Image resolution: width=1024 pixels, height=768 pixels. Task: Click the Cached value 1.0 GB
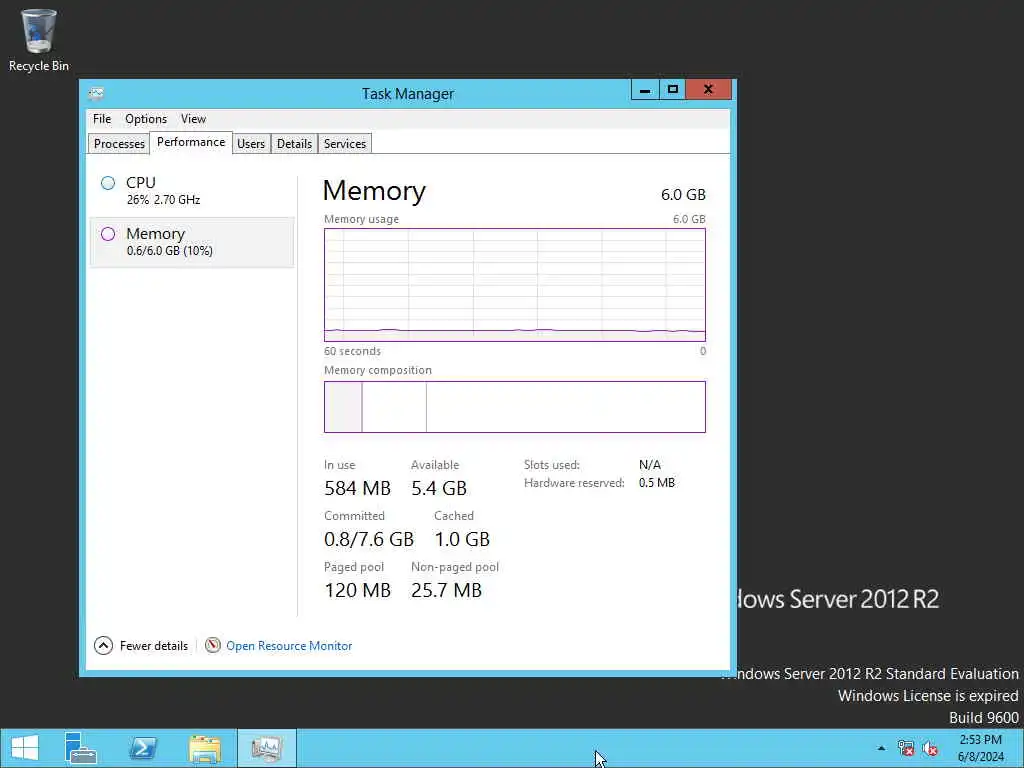point(462,539)
